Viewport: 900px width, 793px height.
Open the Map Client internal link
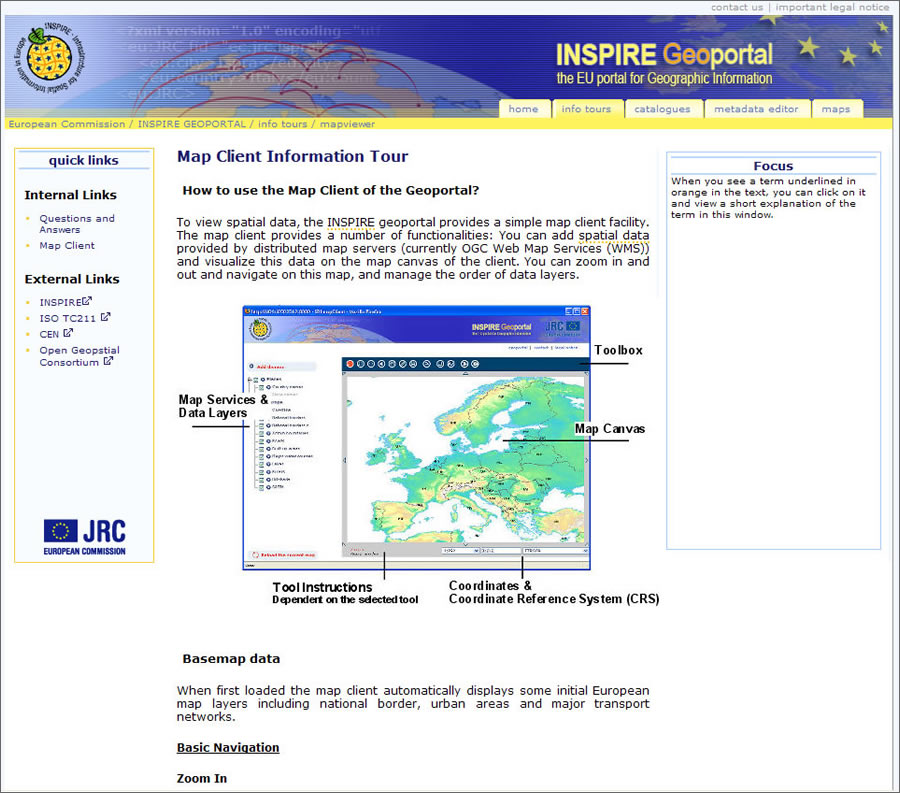(67, 246)
